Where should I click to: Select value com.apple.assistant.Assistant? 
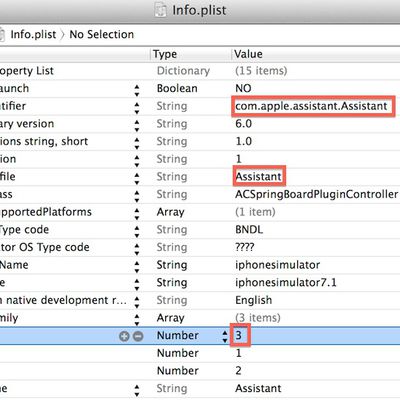pyautogui.click(x=311, y=106)
